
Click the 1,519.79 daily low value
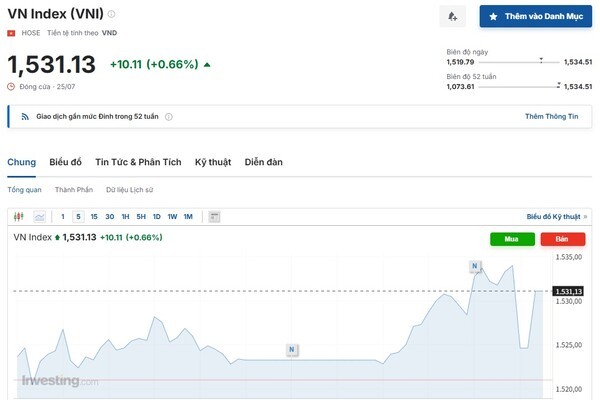click(x=460, y=62)
